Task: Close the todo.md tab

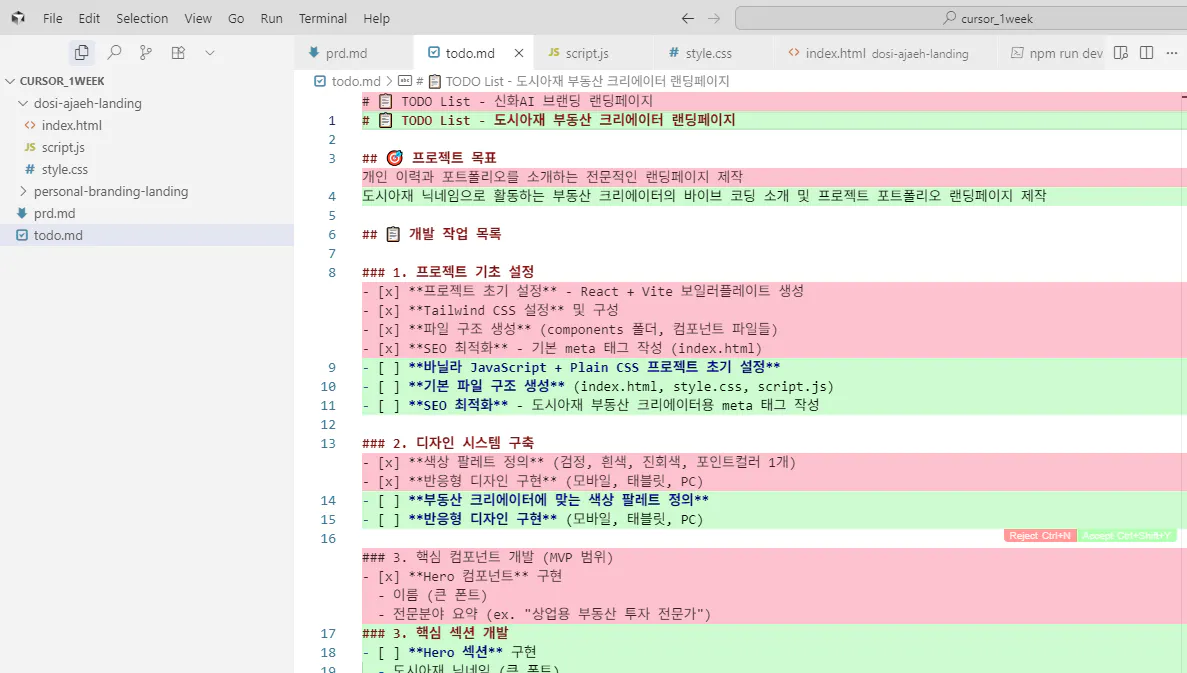Action: (x=519, y=53)
